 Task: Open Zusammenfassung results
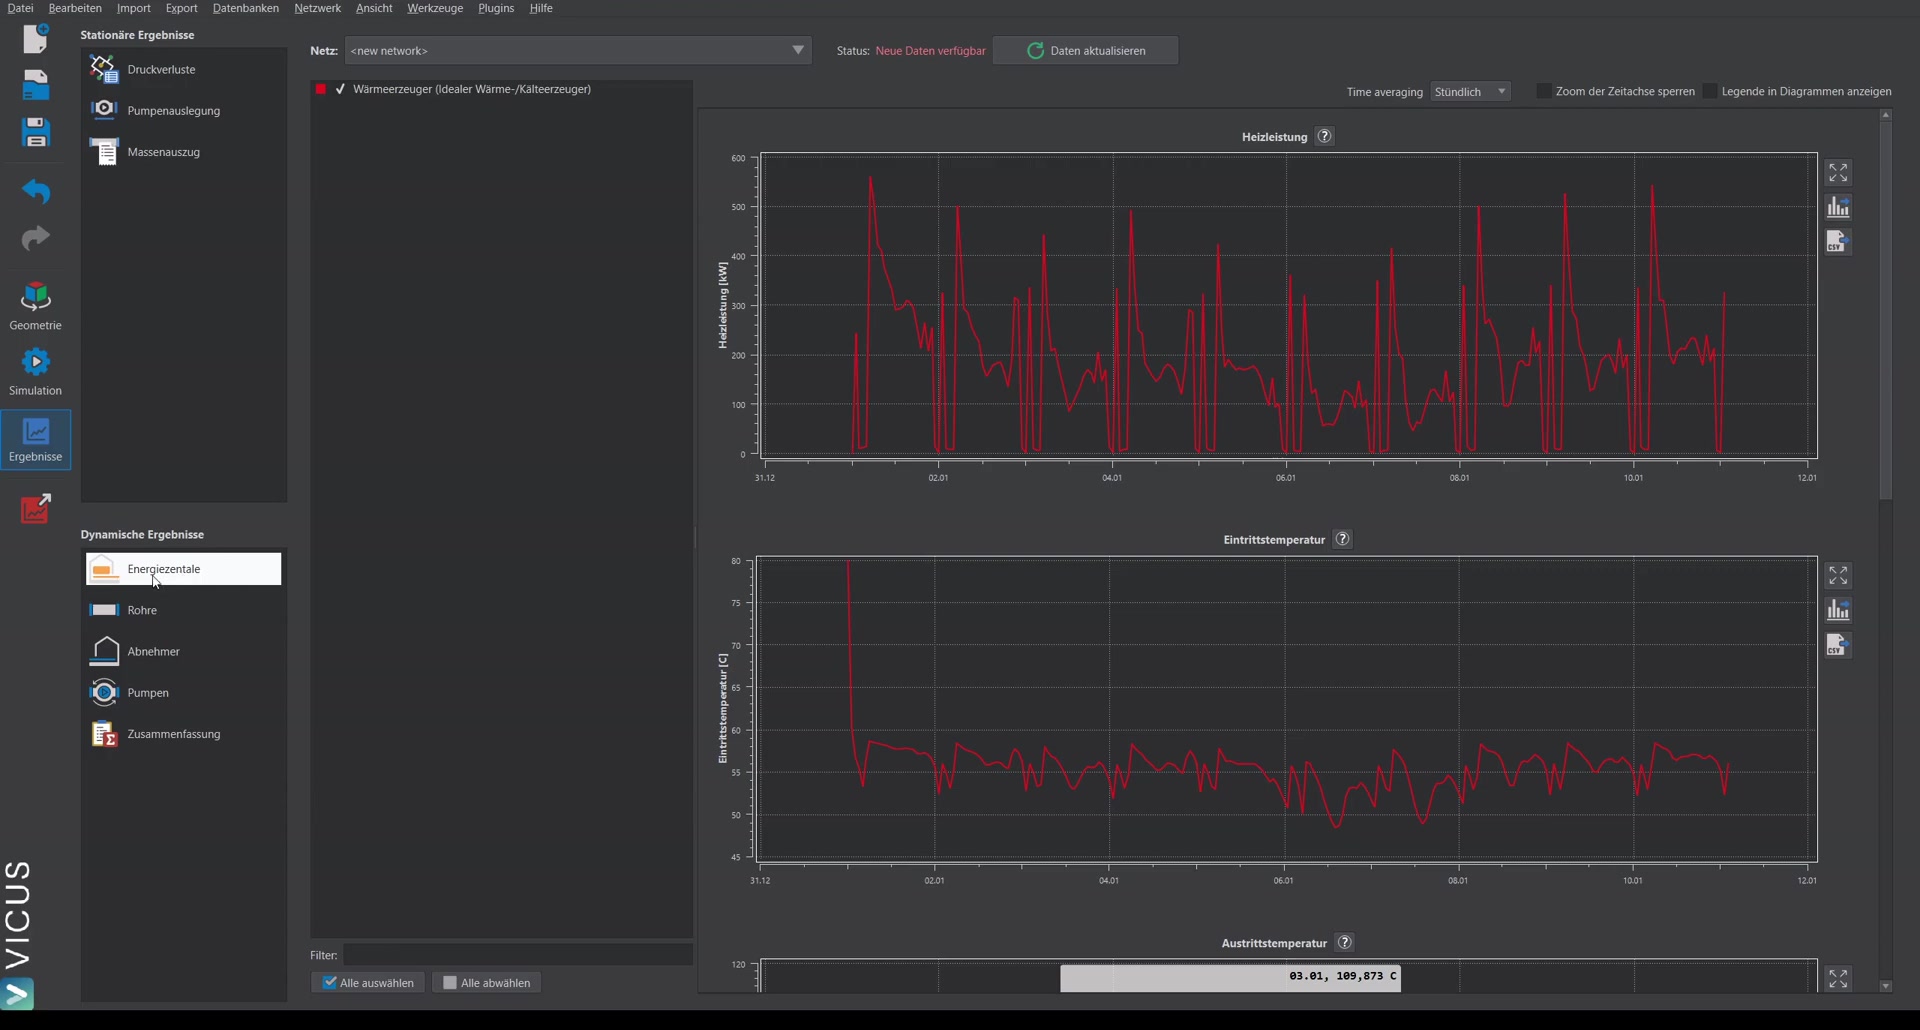pyautogui.click(x=184, y=734)
